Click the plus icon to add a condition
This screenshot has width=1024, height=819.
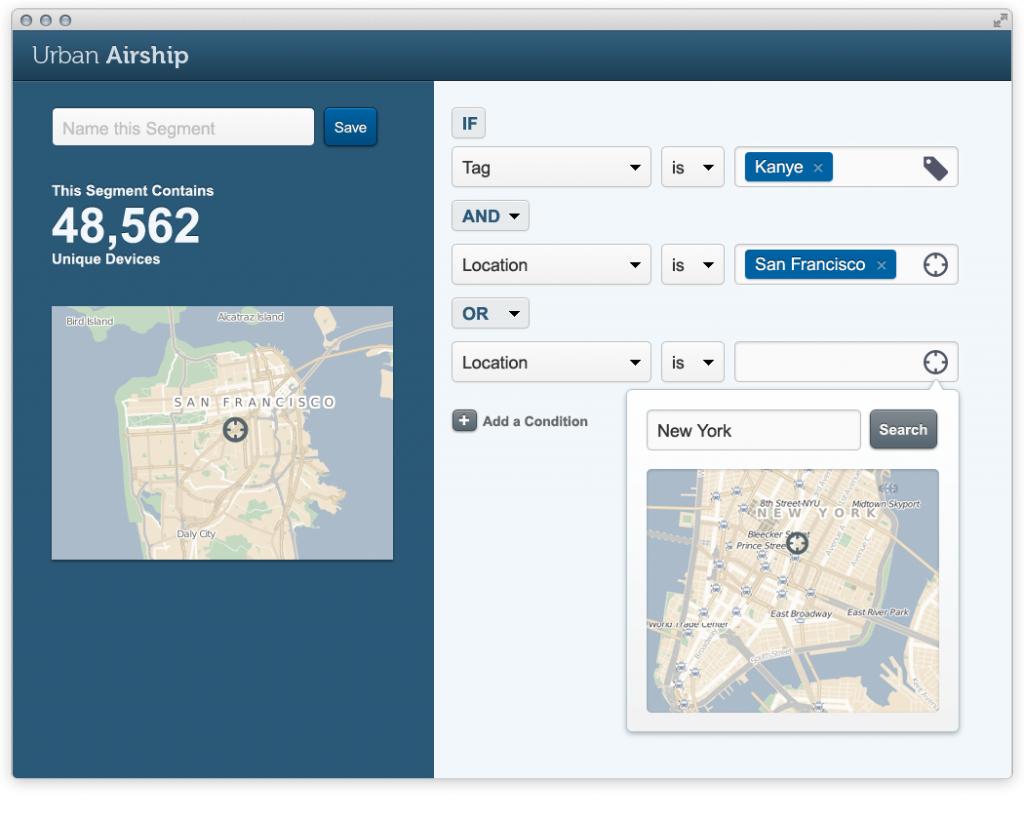pos(464,421)
